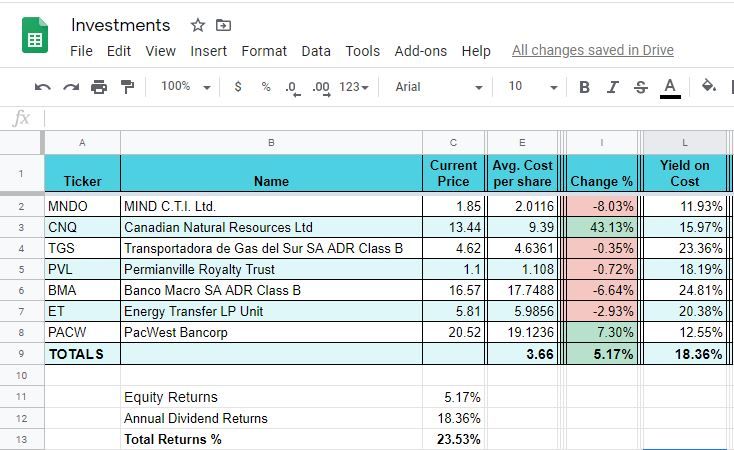Select the Equity Returns label cell
The image size is (734, 450).
coord(271,397)
